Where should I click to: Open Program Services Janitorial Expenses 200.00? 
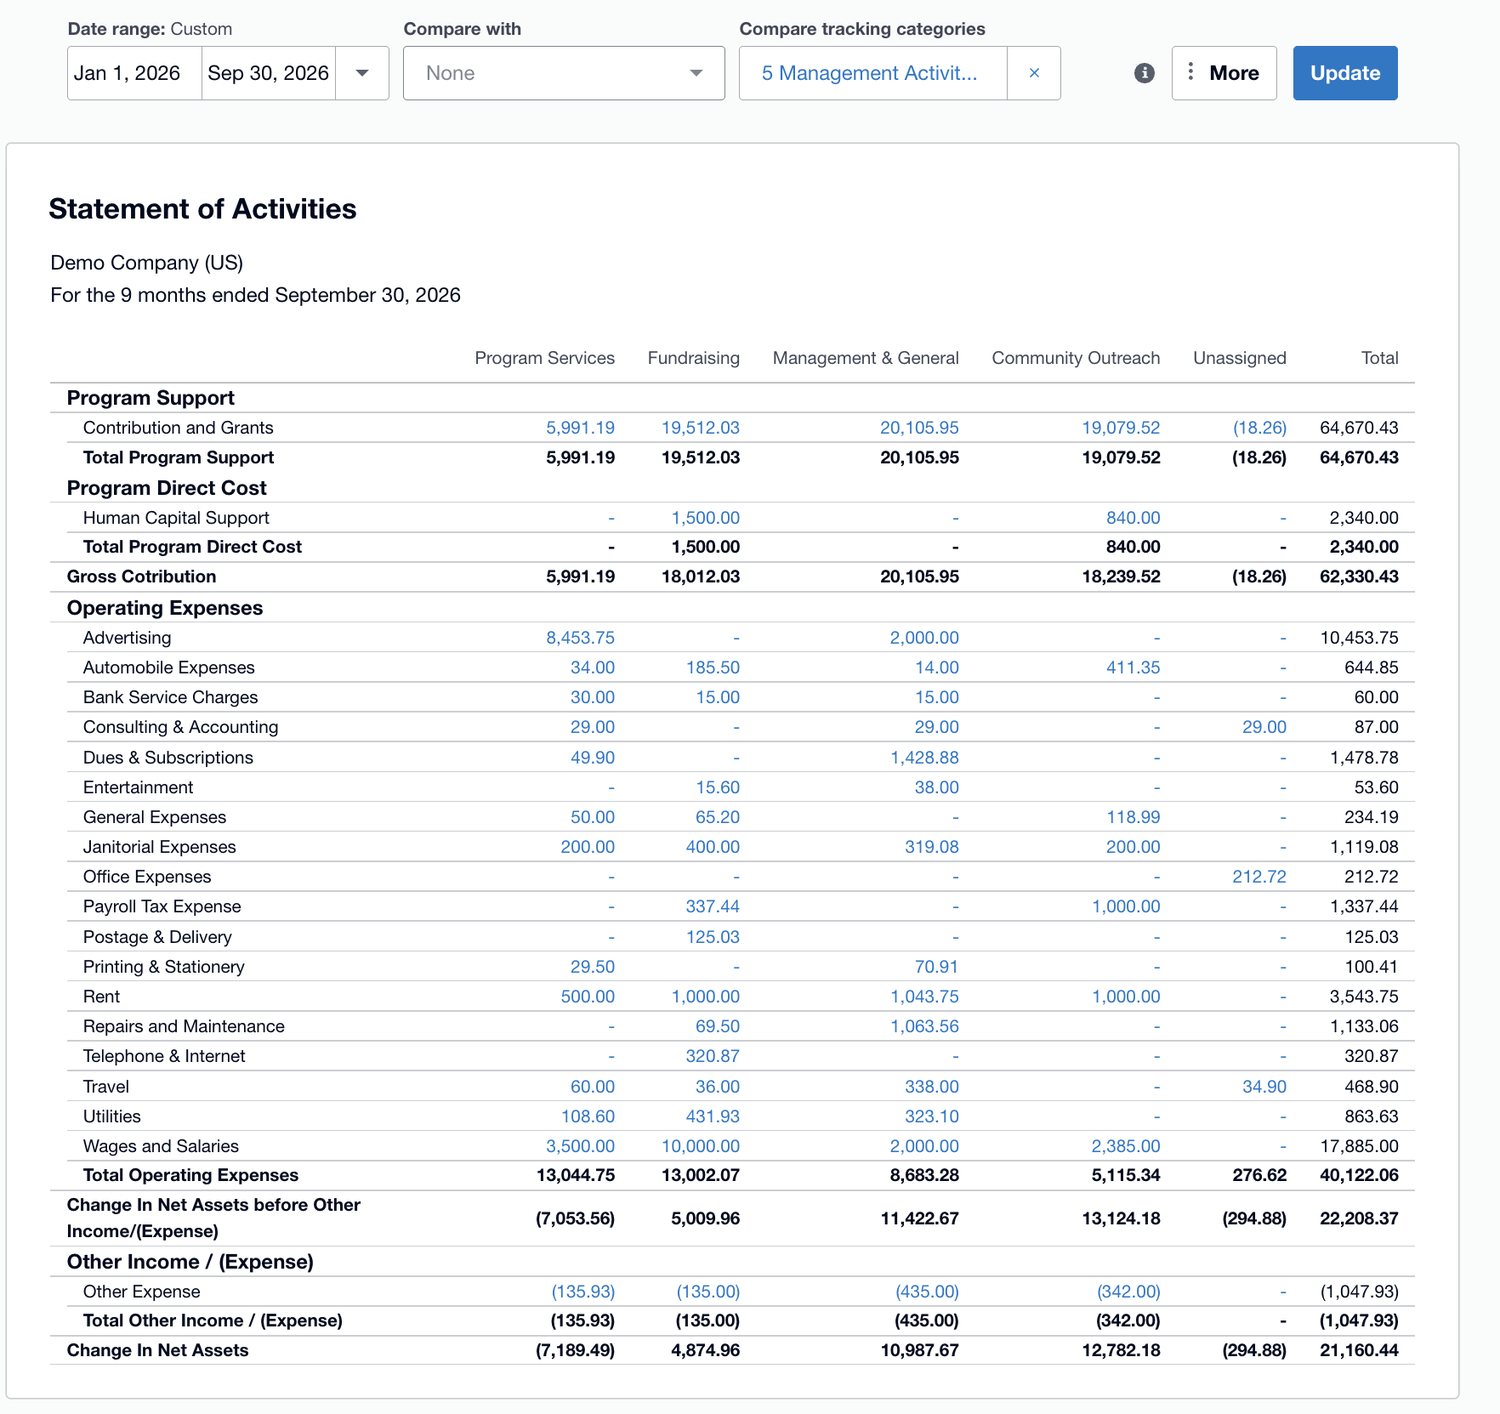(x=587, y=847)
